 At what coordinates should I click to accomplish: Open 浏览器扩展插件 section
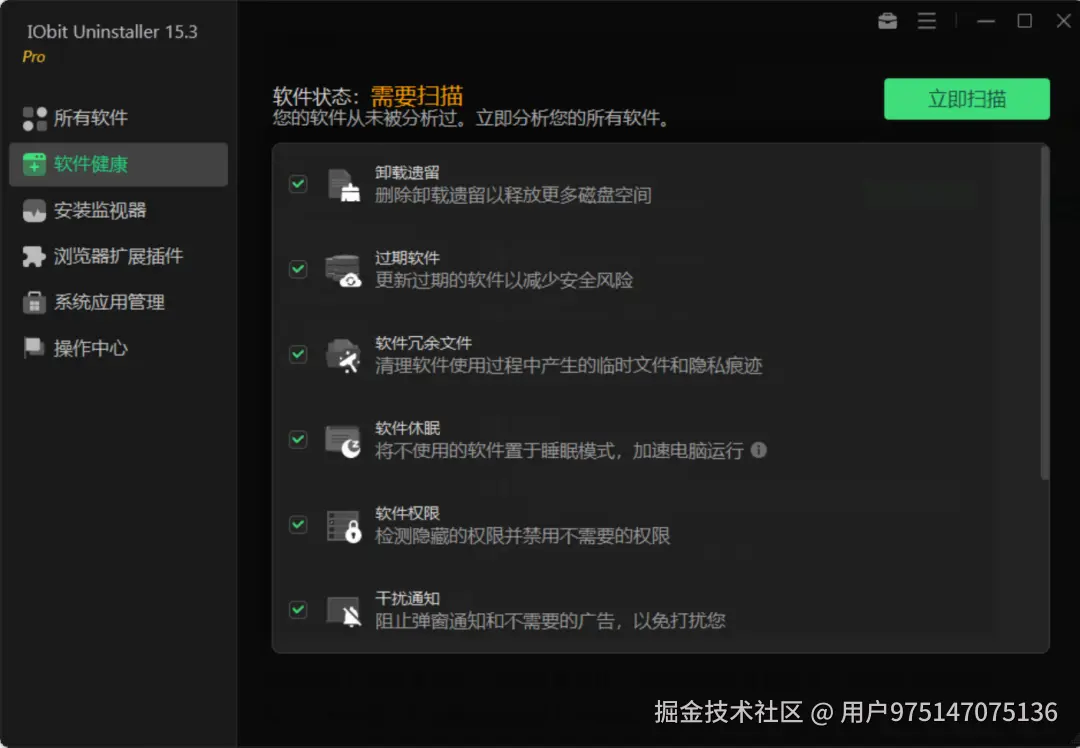[x=118, y=256]
